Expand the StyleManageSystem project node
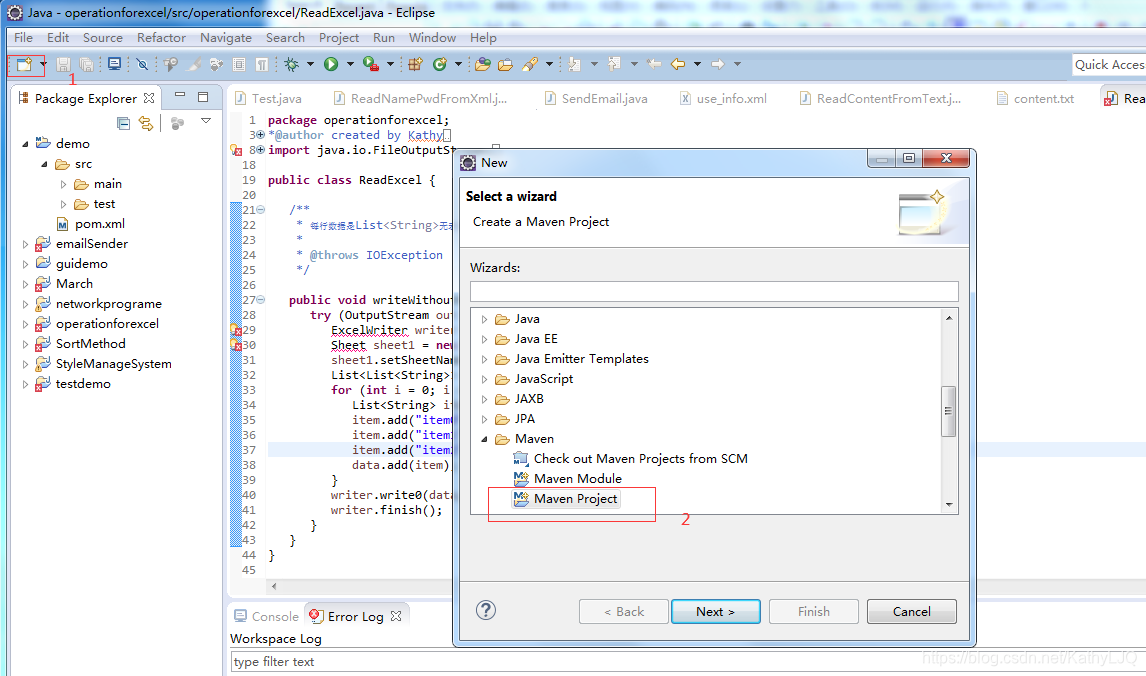The height and width of the screenshot is (676, 1146). click(25, 364)
